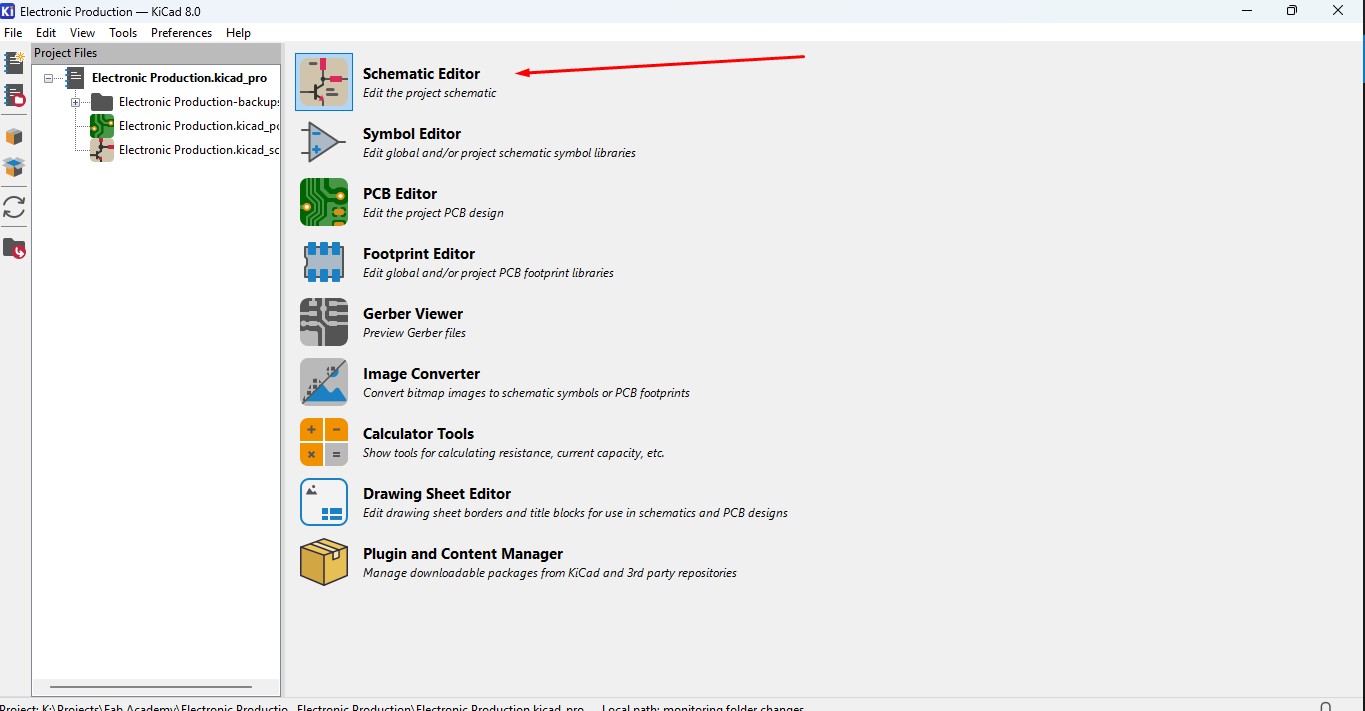Click the 'Edit the project schematic' description
Image resolution: width=1365 pixels, height=711 pixels.
coord(429,93)
